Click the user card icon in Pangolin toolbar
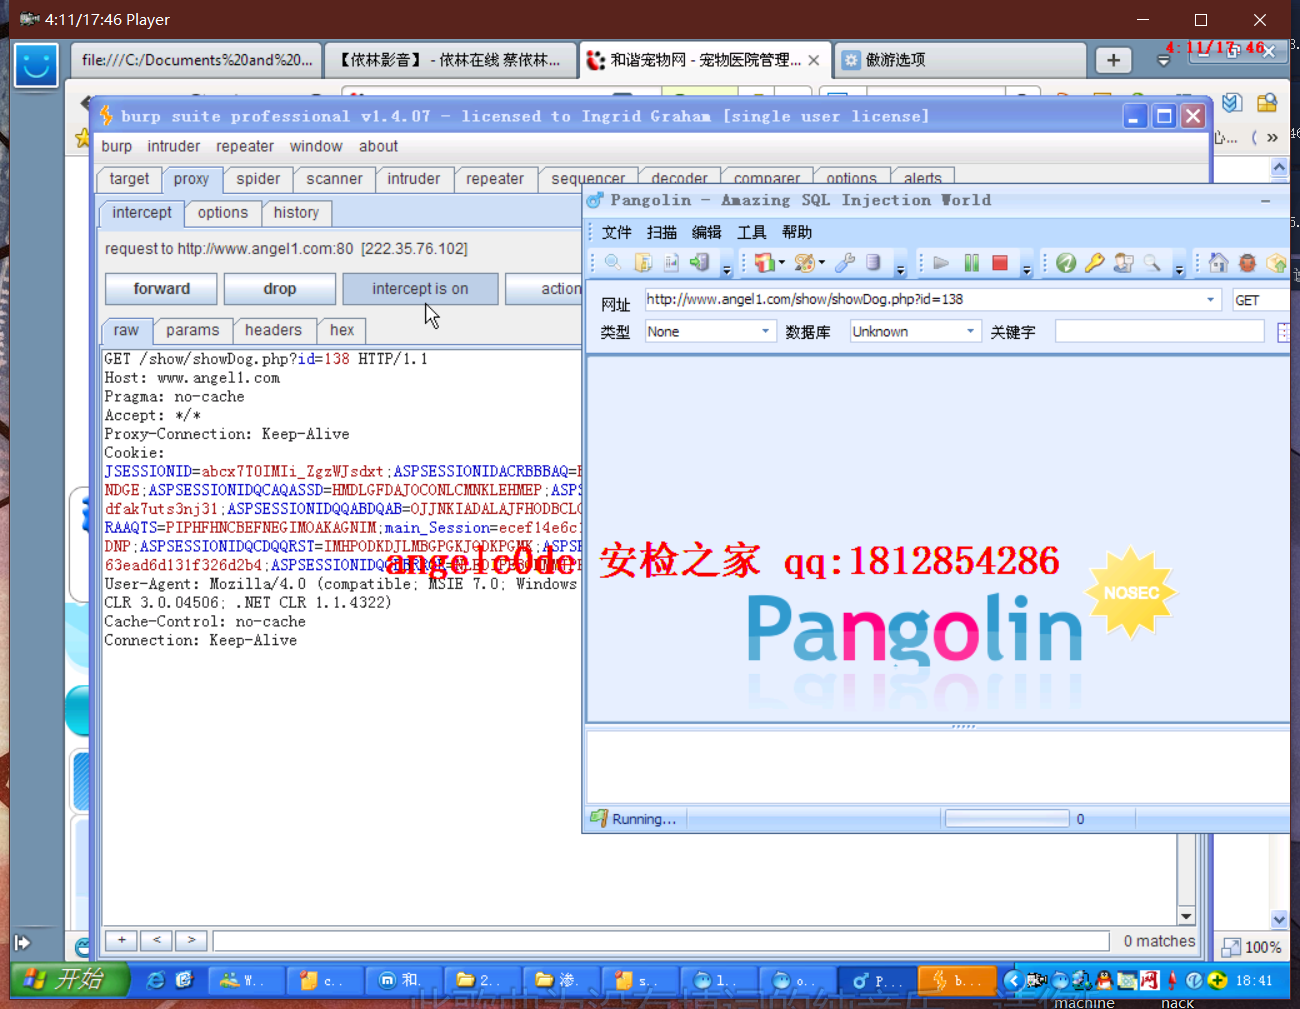 (1123, 263)
